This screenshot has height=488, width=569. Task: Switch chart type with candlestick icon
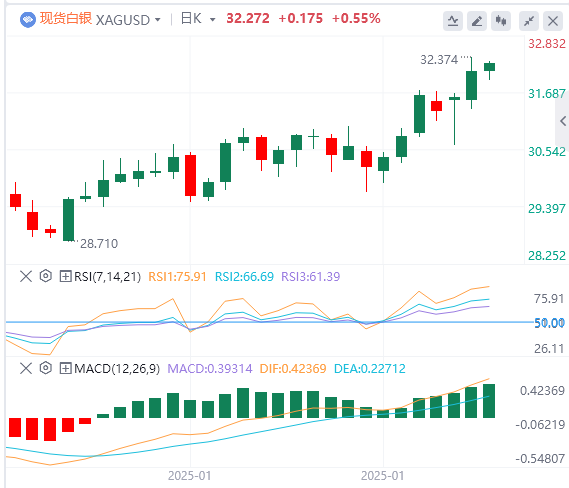(x=501, y=21)
